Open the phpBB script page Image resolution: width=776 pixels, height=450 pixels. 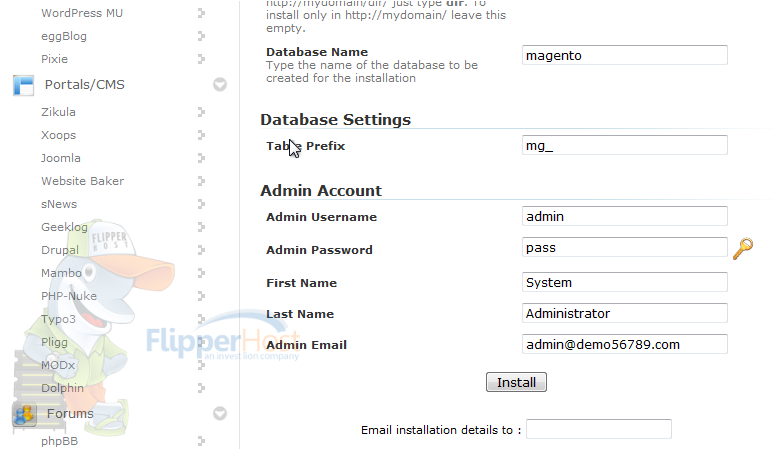(59, 441)
